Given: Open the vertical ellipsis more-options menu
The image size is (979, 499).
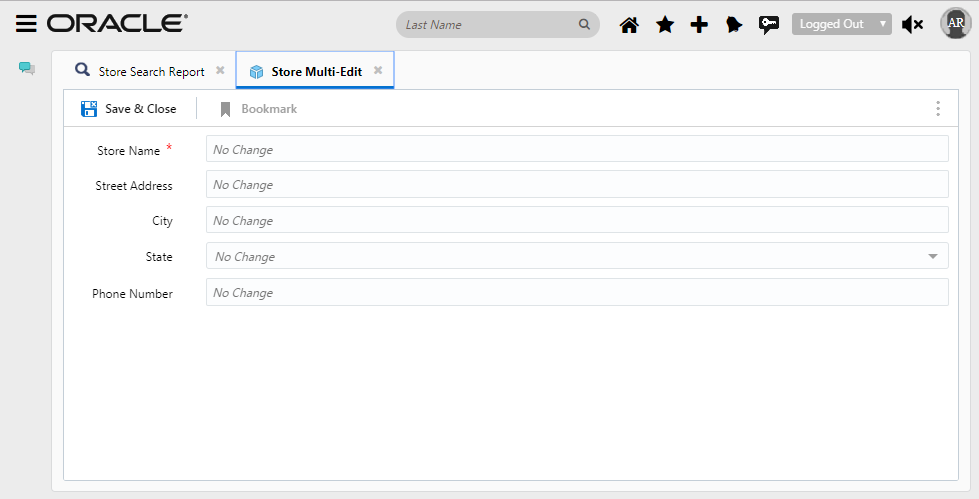Looking at the screenshot, I should pos(938,109).
